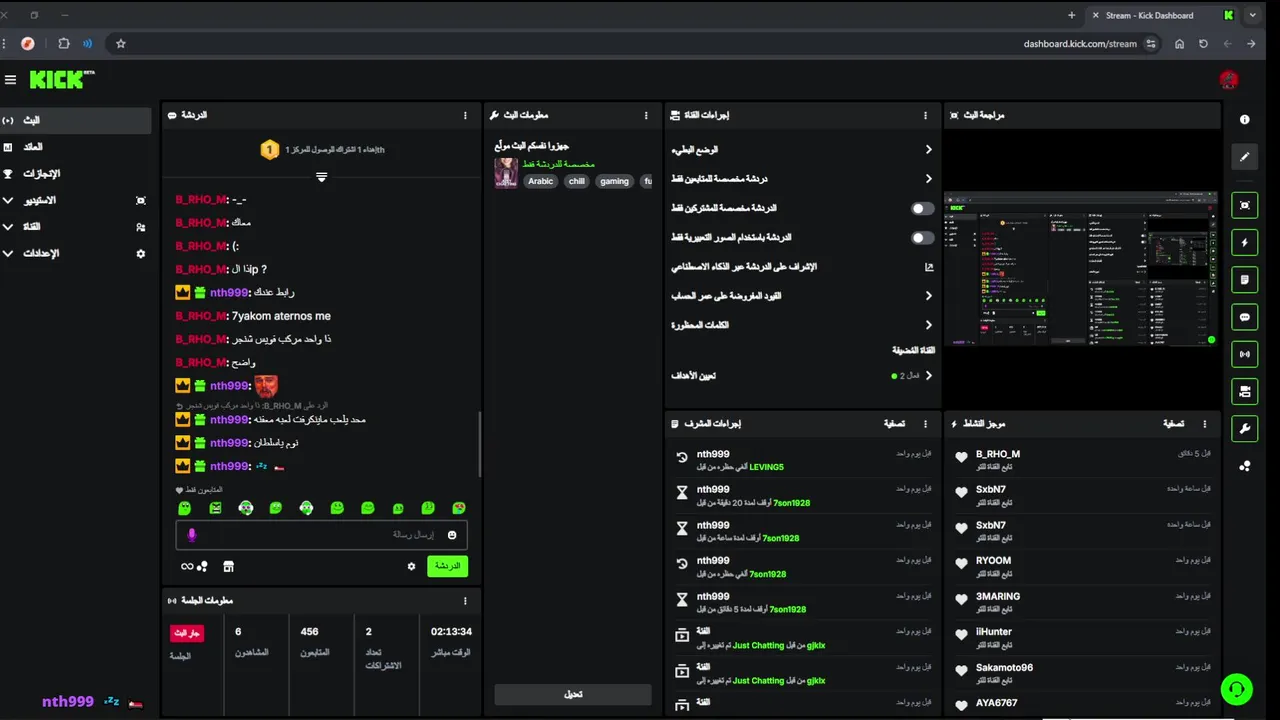Open the filter (تصفية) in activity feed panel
Viewport: 1280px width, 720px height.
(x=1173, y=424)
